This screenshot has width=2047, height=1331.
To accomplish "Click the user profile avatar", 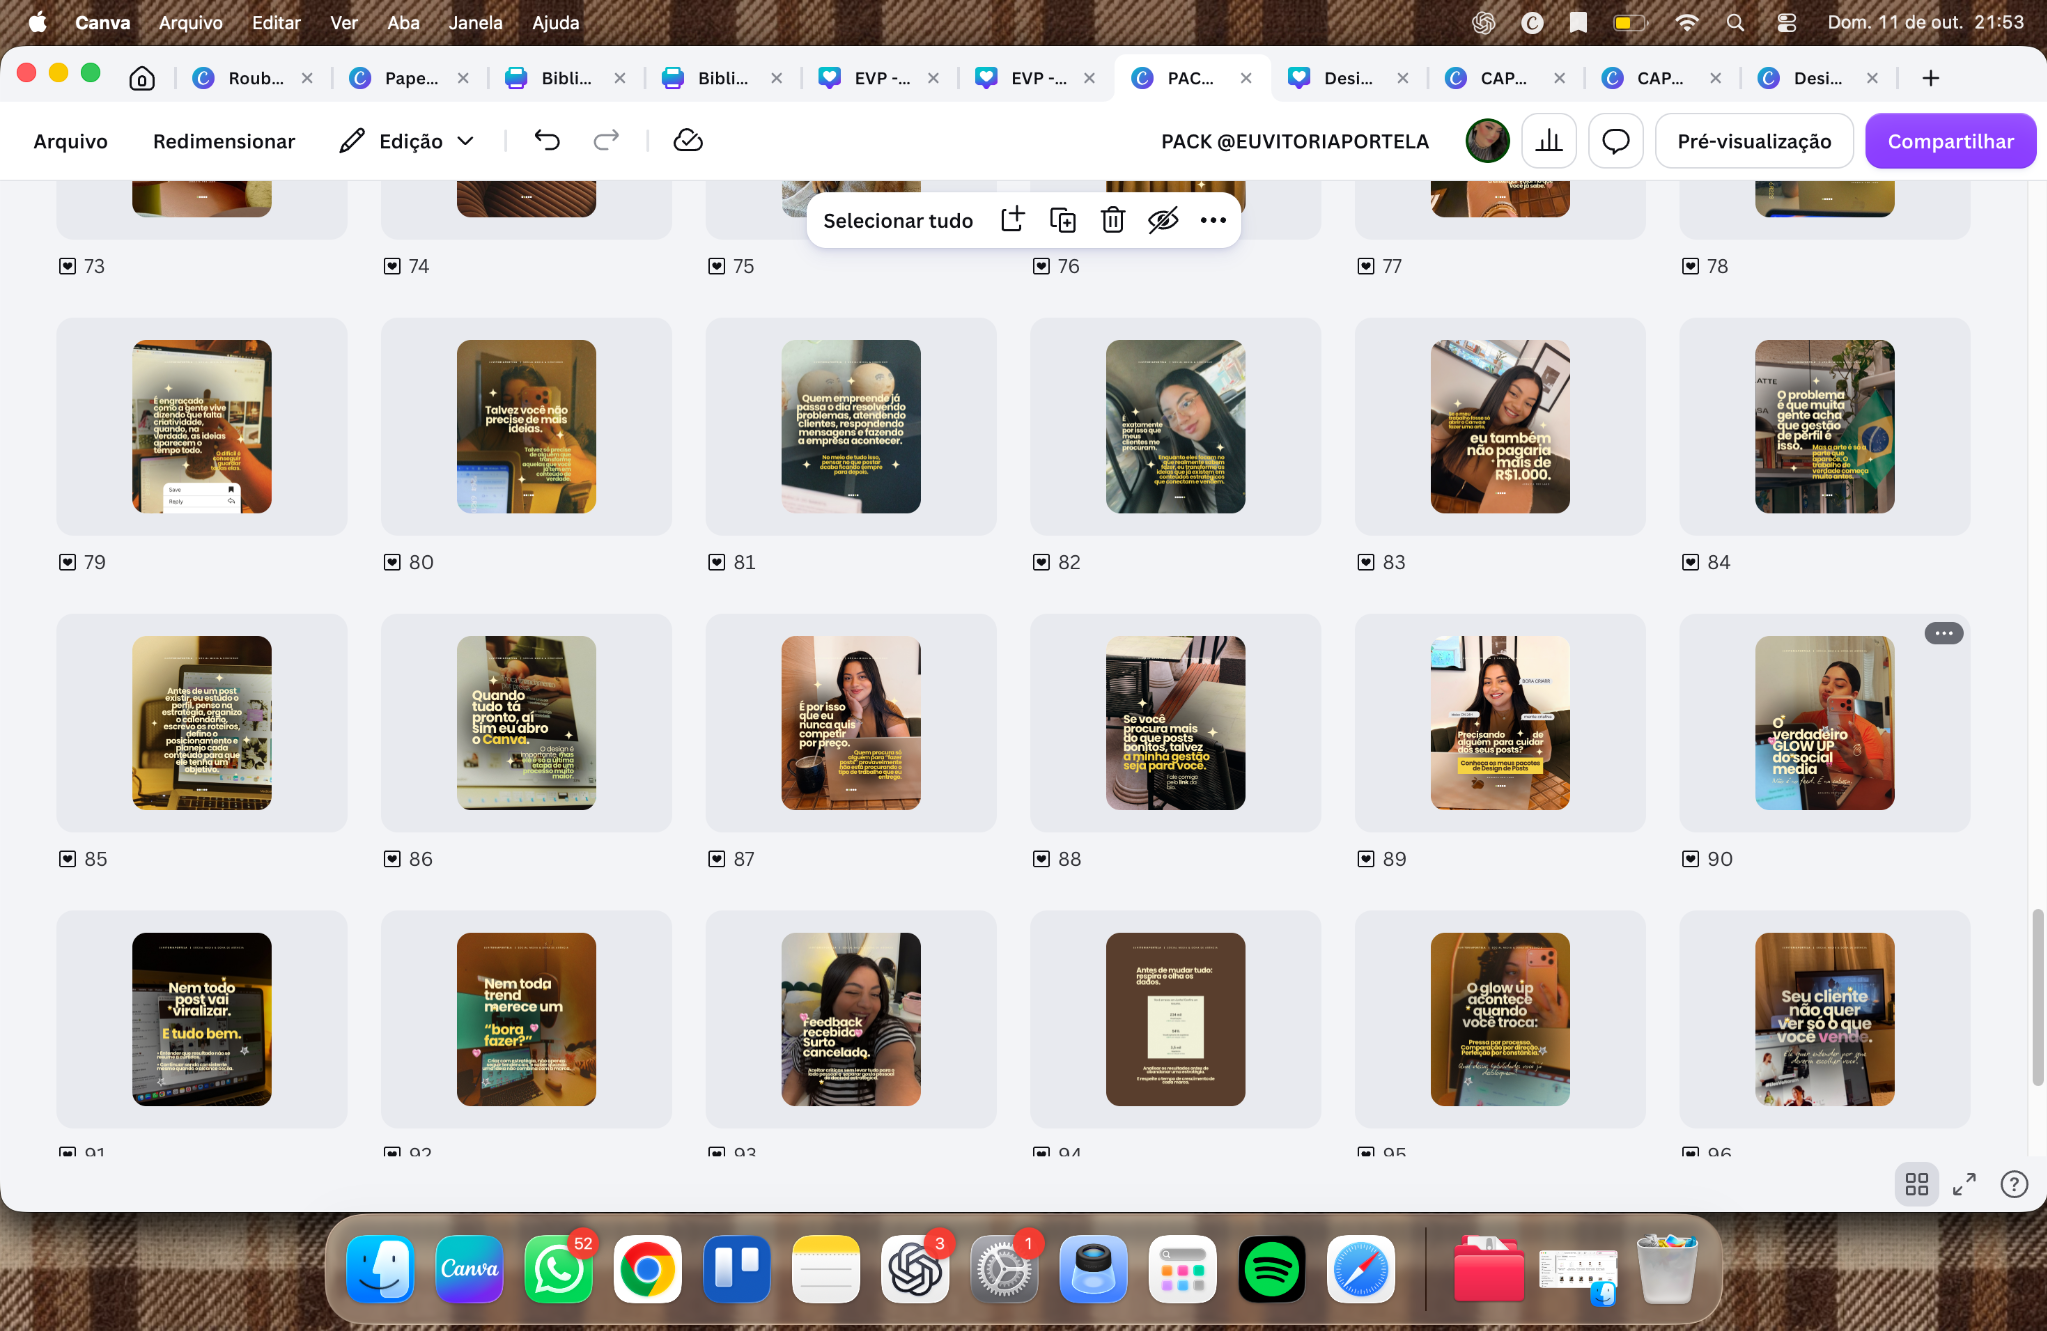I will click(x=1487, y=141).
